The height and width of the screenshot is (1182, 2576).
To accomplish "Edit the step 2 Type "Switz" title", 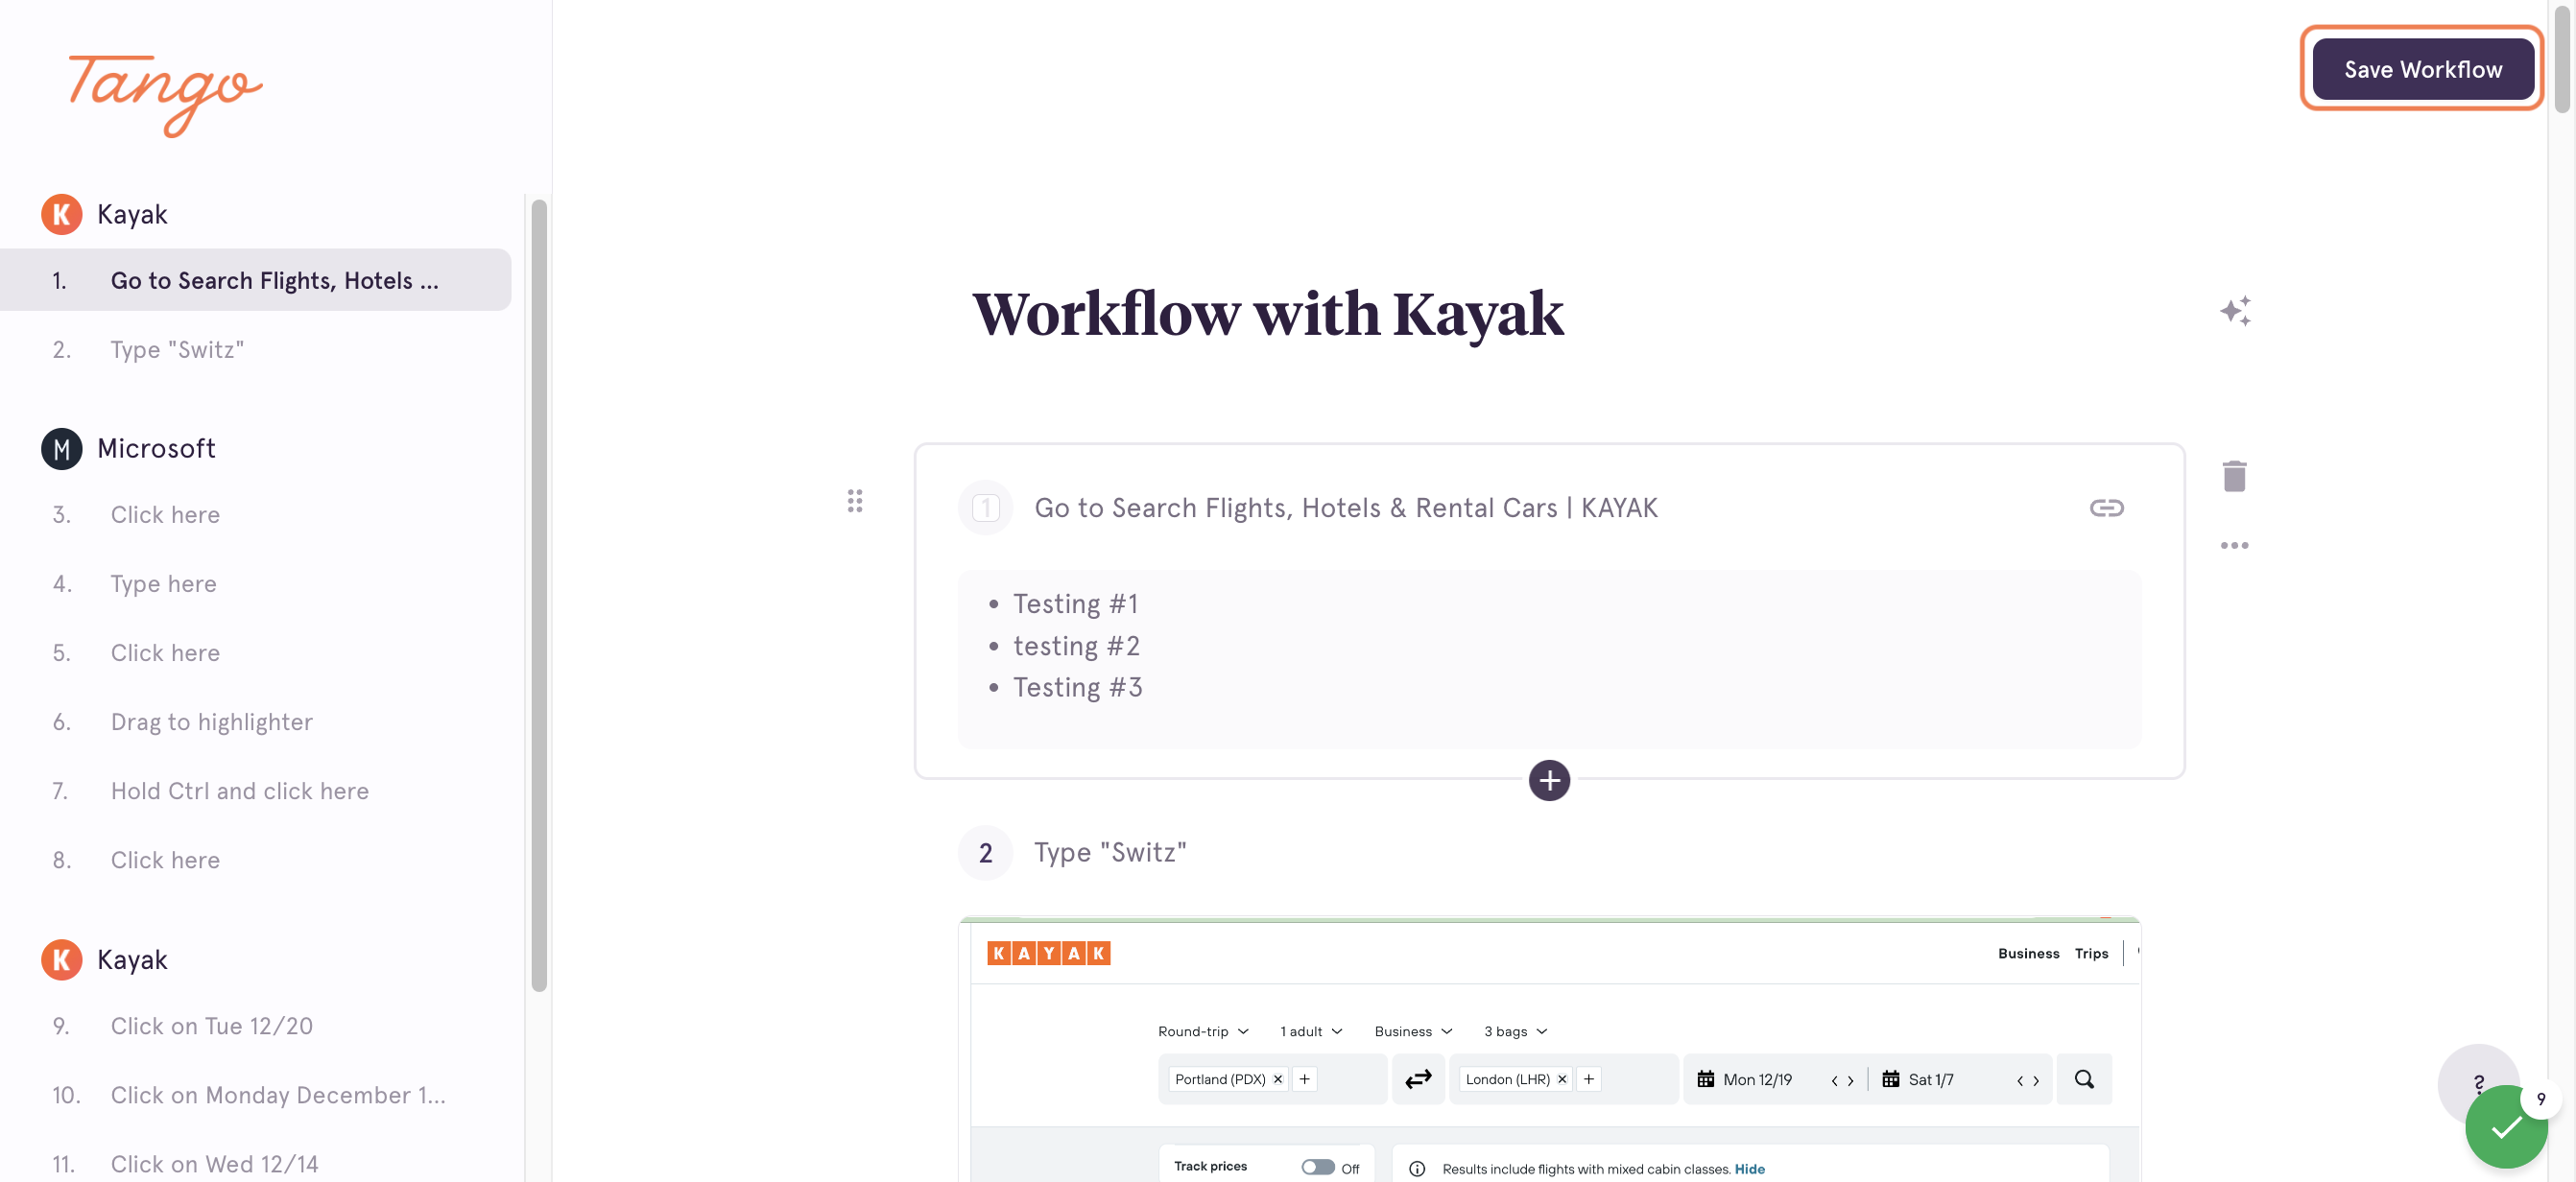I will point(1110,852).
